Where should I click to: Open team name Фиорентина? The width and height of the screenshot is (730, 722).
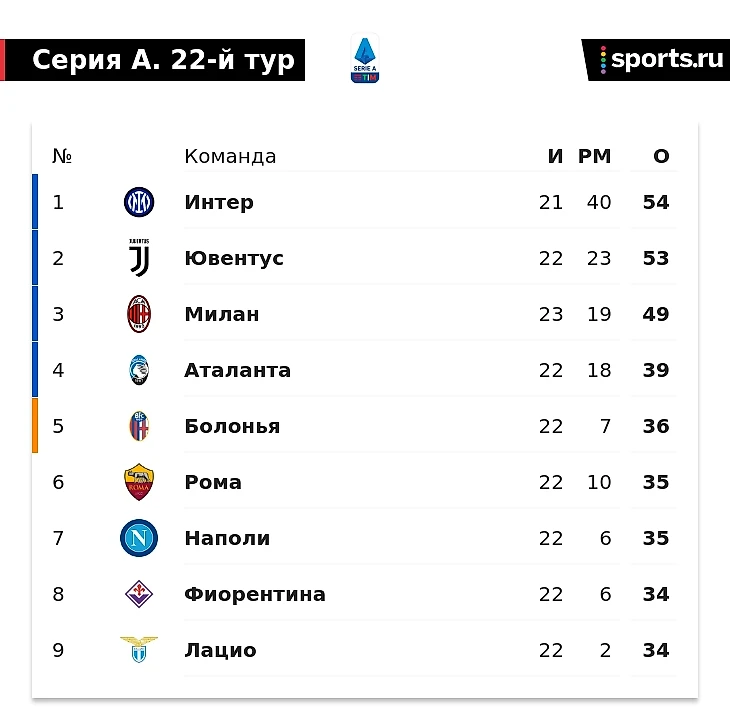pos(255,594)
